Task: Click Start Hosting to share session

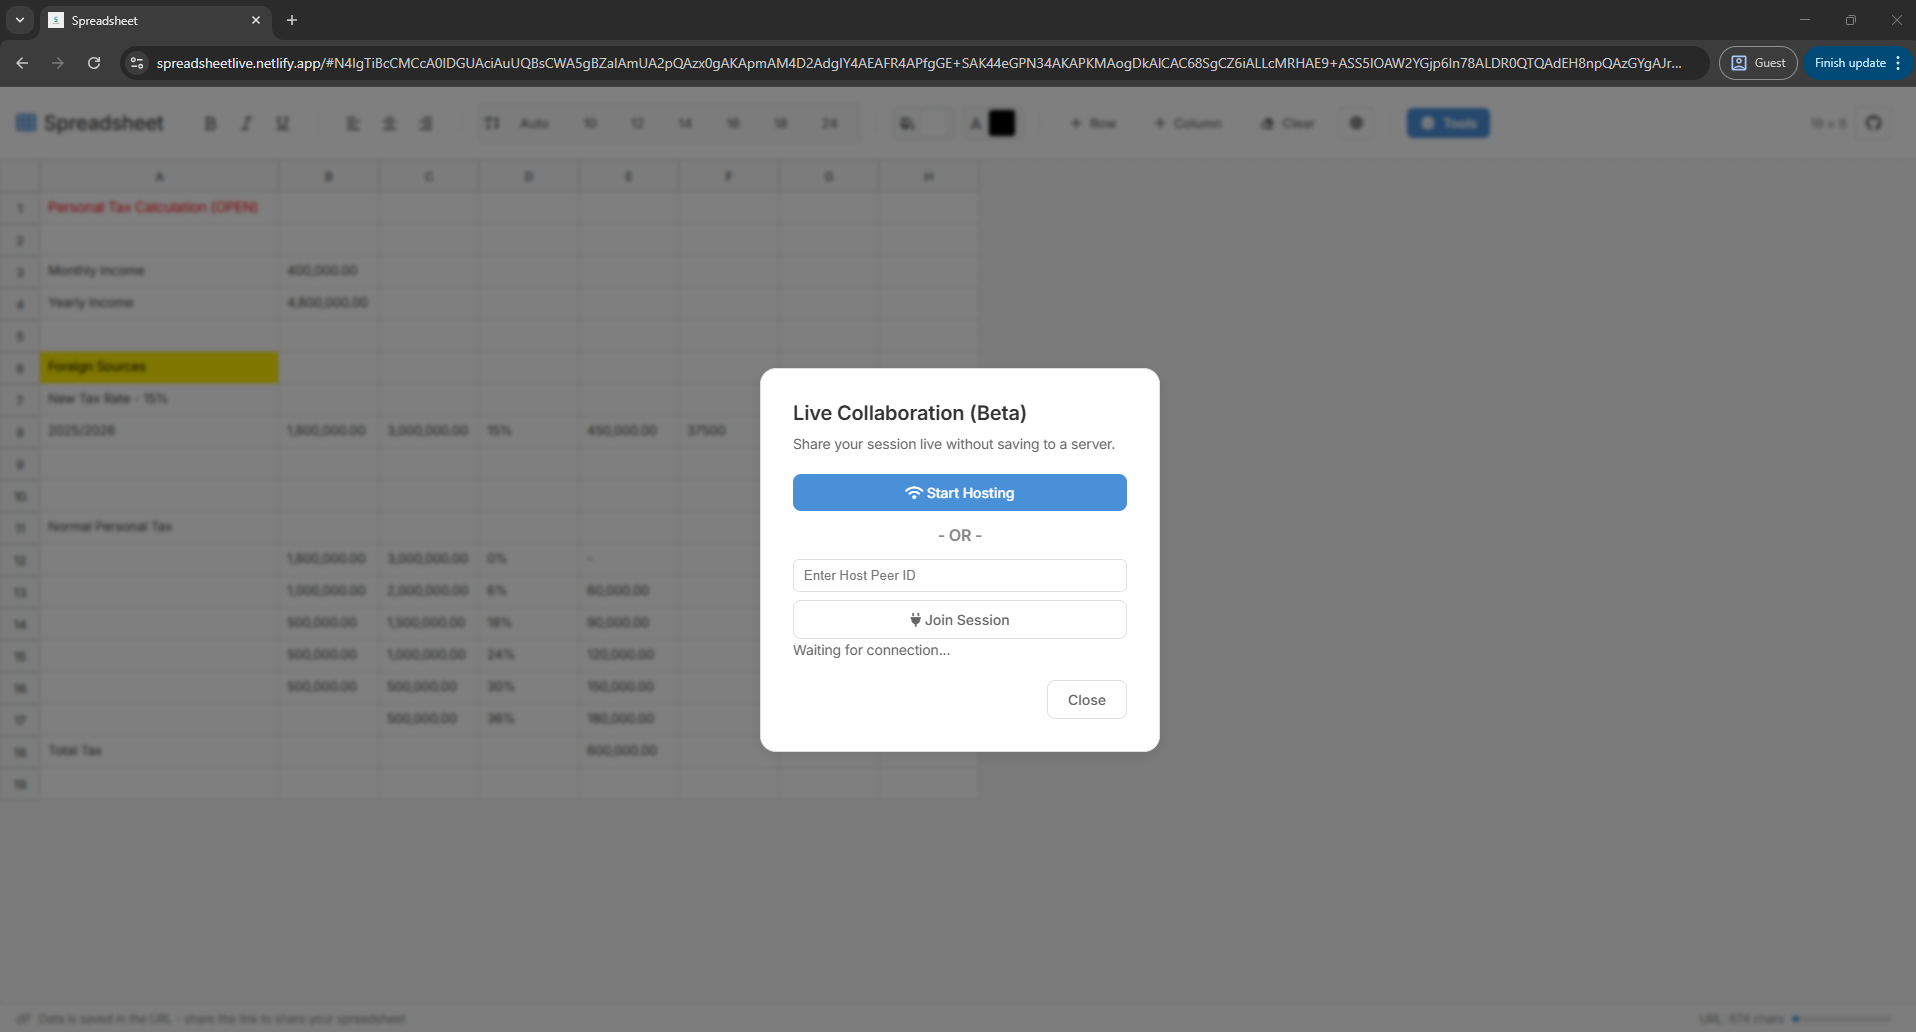Action: pos(959,492)
